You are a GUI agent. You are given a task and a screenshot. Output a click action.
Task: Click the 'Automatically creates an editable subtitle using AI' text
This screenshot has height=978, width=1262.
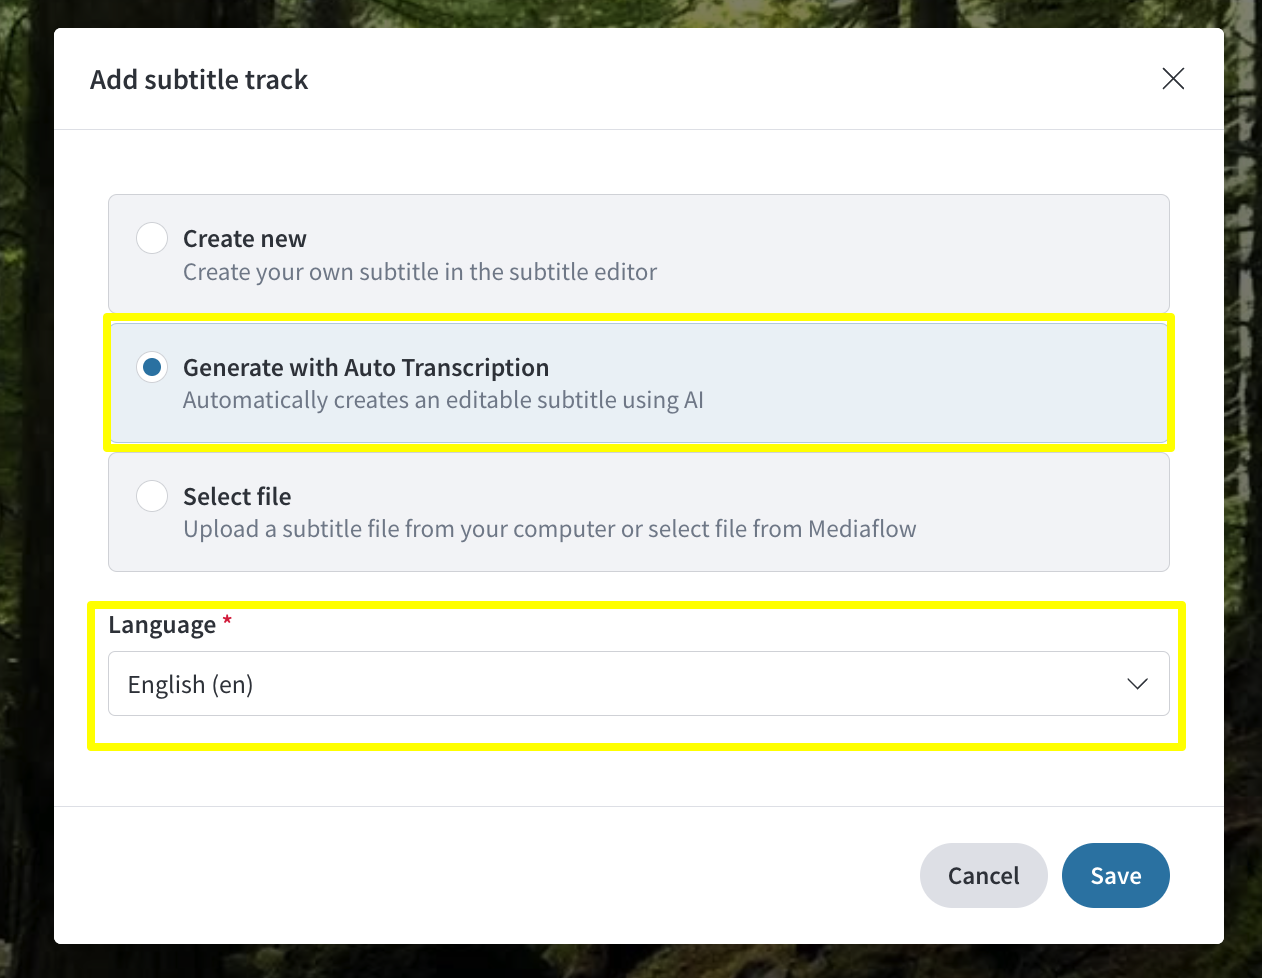[443, 400]
